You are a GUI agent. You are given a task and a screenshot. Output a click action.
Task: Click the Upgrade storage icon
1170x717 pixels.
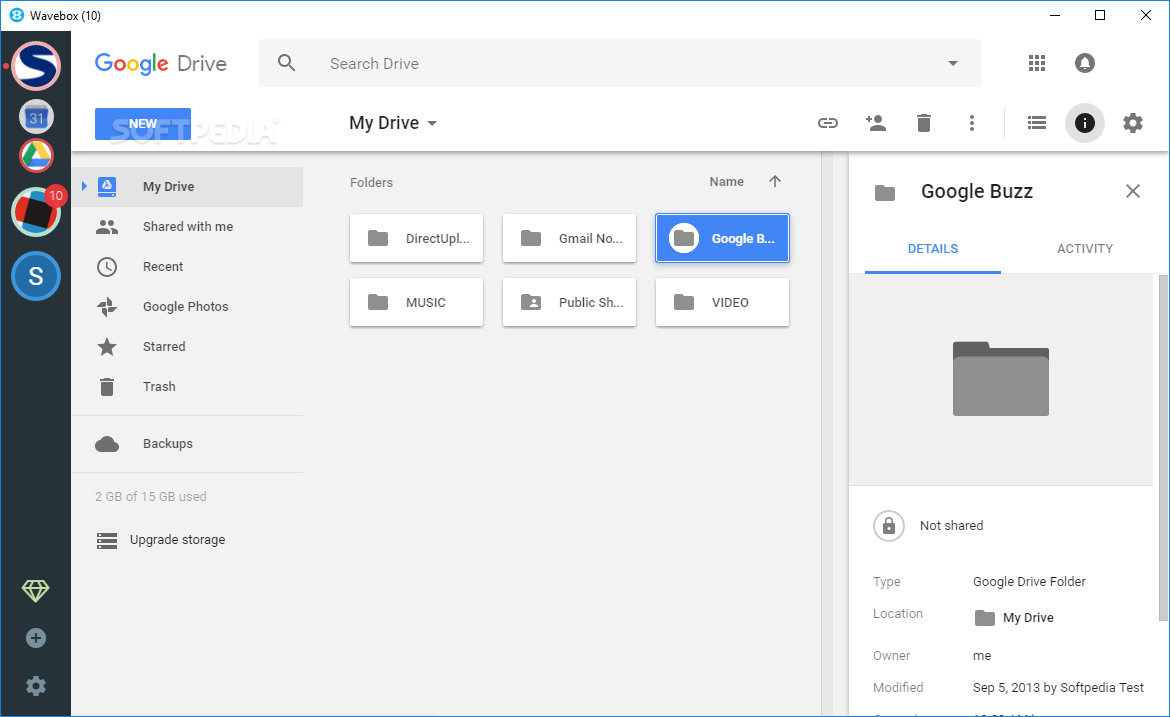(107, 540)
